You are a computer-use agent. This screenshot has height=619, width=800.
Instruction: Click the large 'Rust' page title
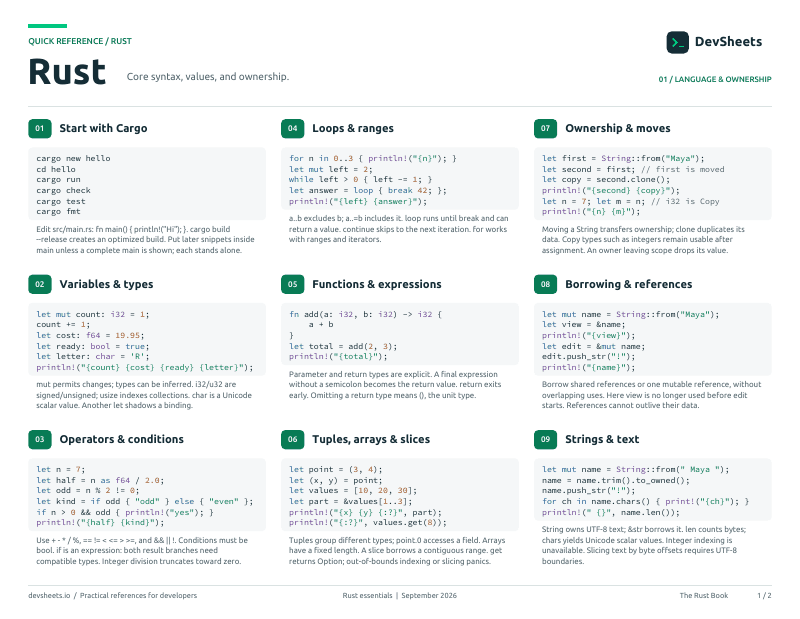click(67, 71)
